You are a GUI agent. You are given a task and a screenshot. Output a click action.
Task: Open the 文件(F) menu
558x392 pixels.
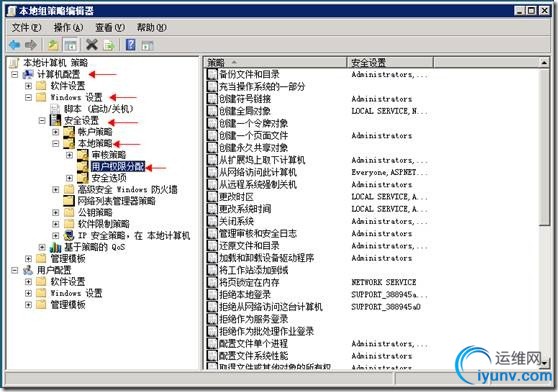click(26, 27)
